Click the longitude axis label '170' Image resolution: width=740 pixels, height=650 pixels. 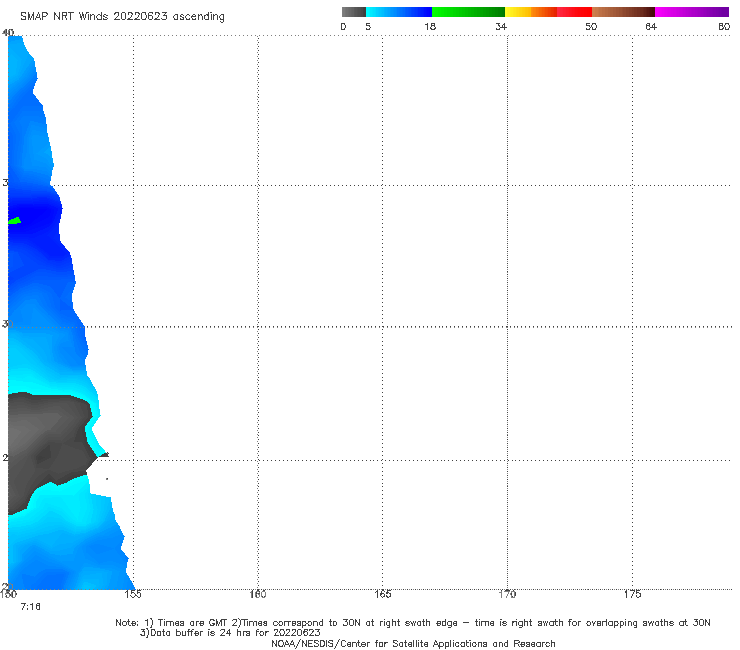(x=507, y=594)
